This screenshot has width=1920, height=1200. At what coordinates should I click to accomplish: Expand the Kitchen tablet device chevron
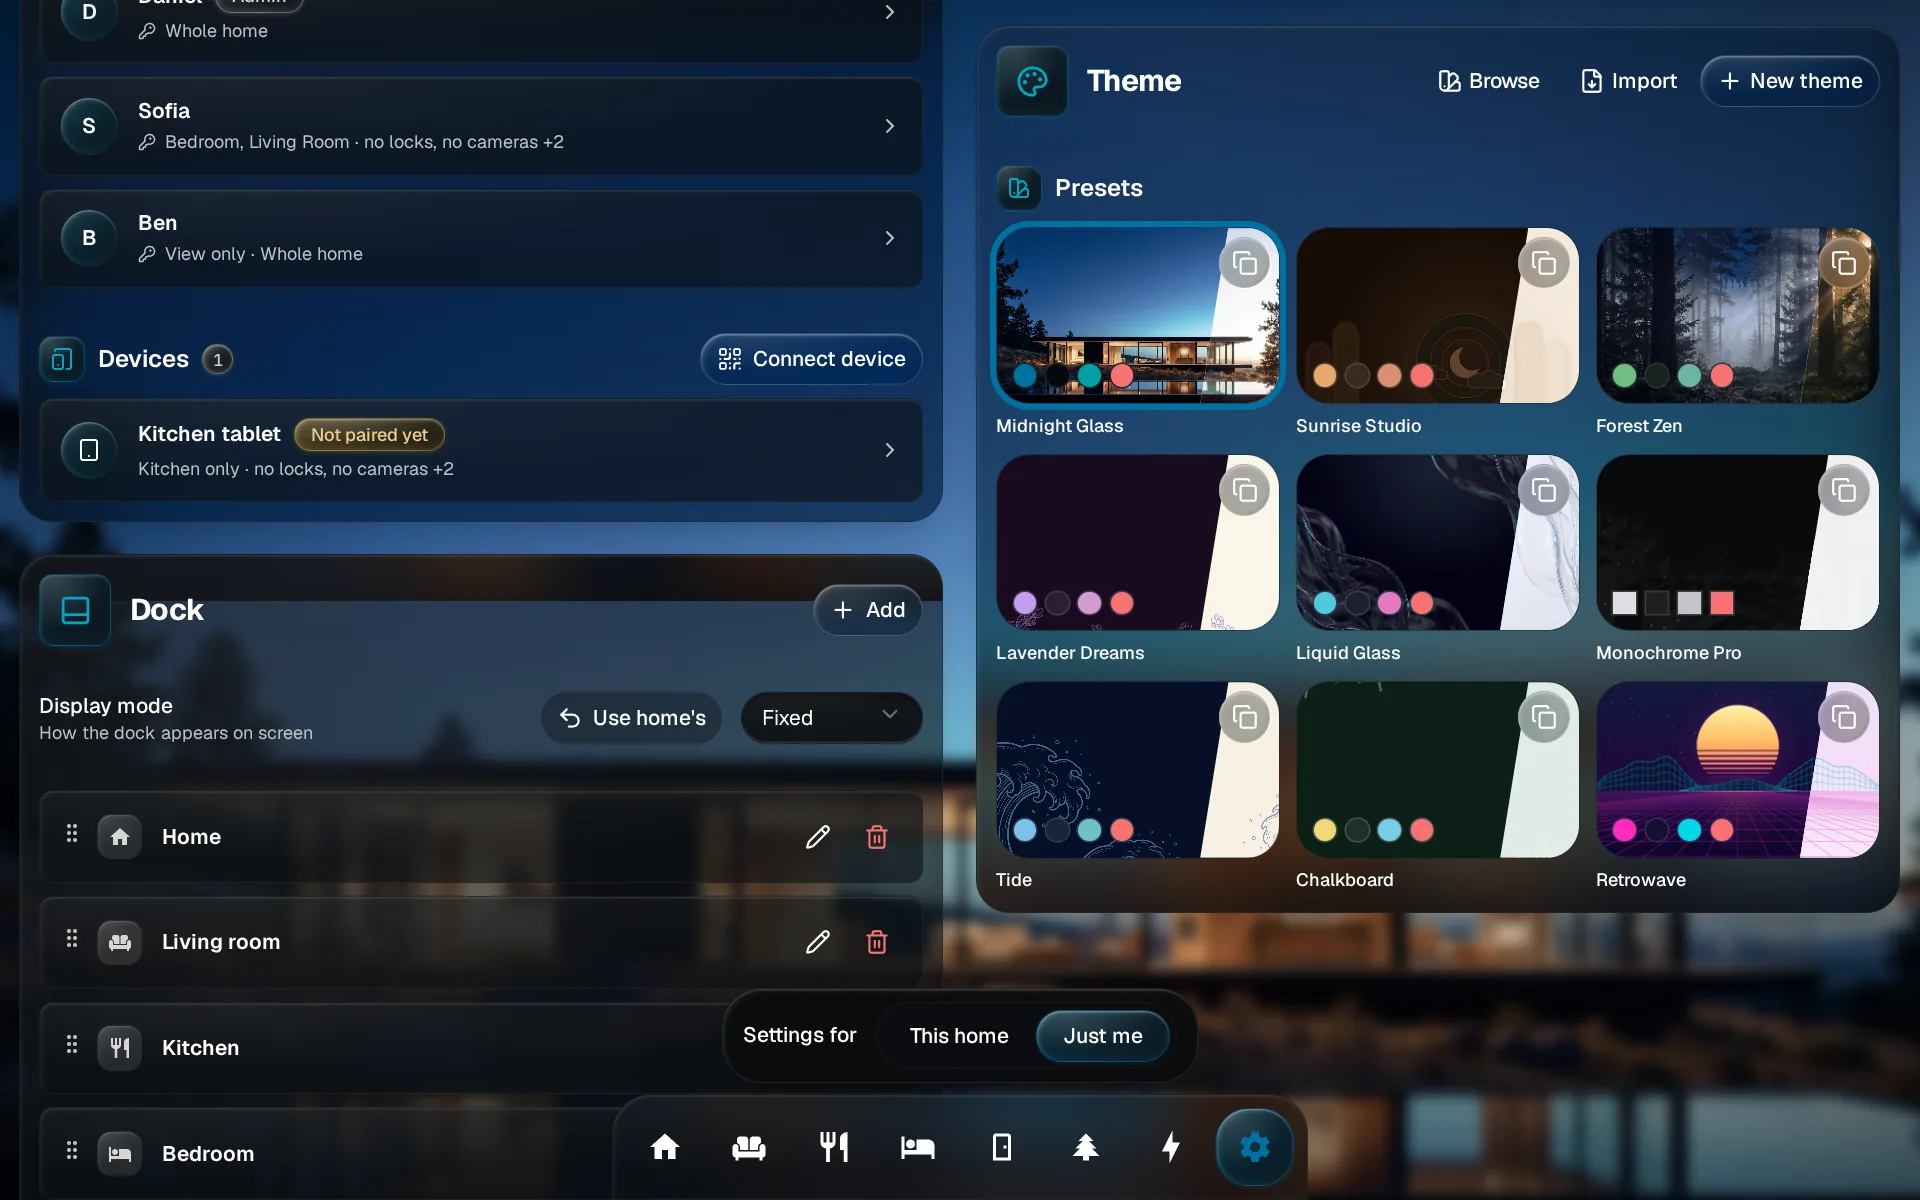coord(890,450)
